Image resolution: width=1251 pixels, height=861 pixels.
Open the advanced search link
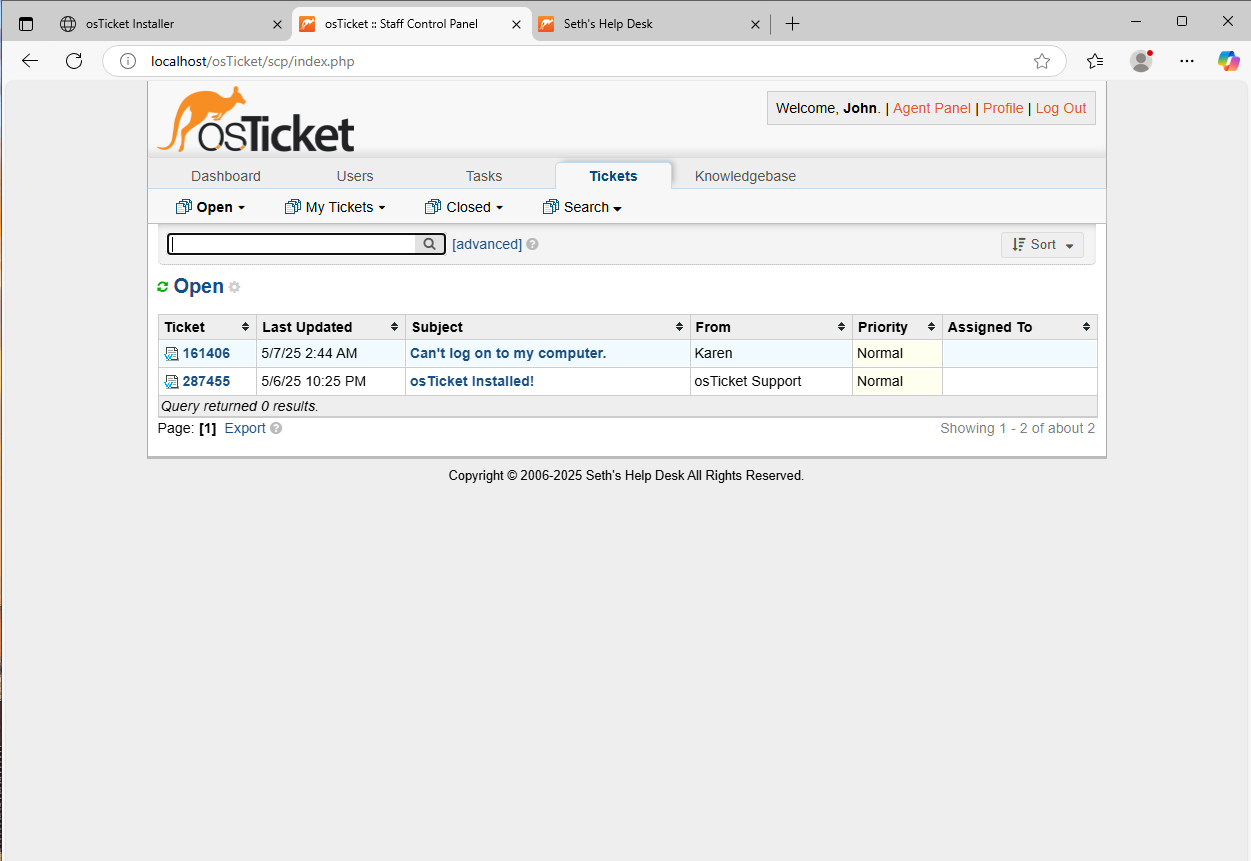[487, 243]
